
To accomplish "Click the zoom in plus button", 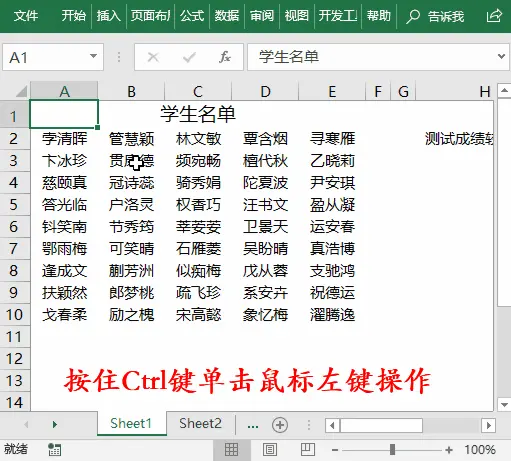I will (449, 450).
